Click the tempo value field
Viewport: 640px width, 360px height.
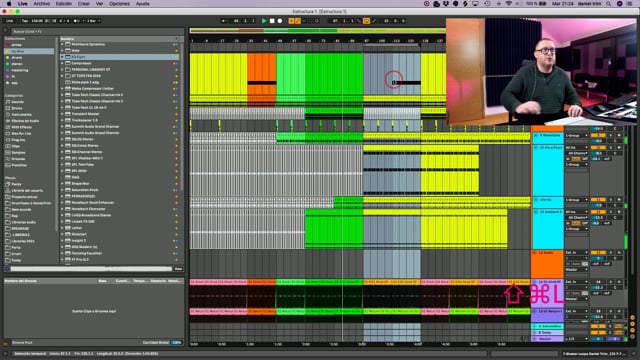(x=37, y=21)
